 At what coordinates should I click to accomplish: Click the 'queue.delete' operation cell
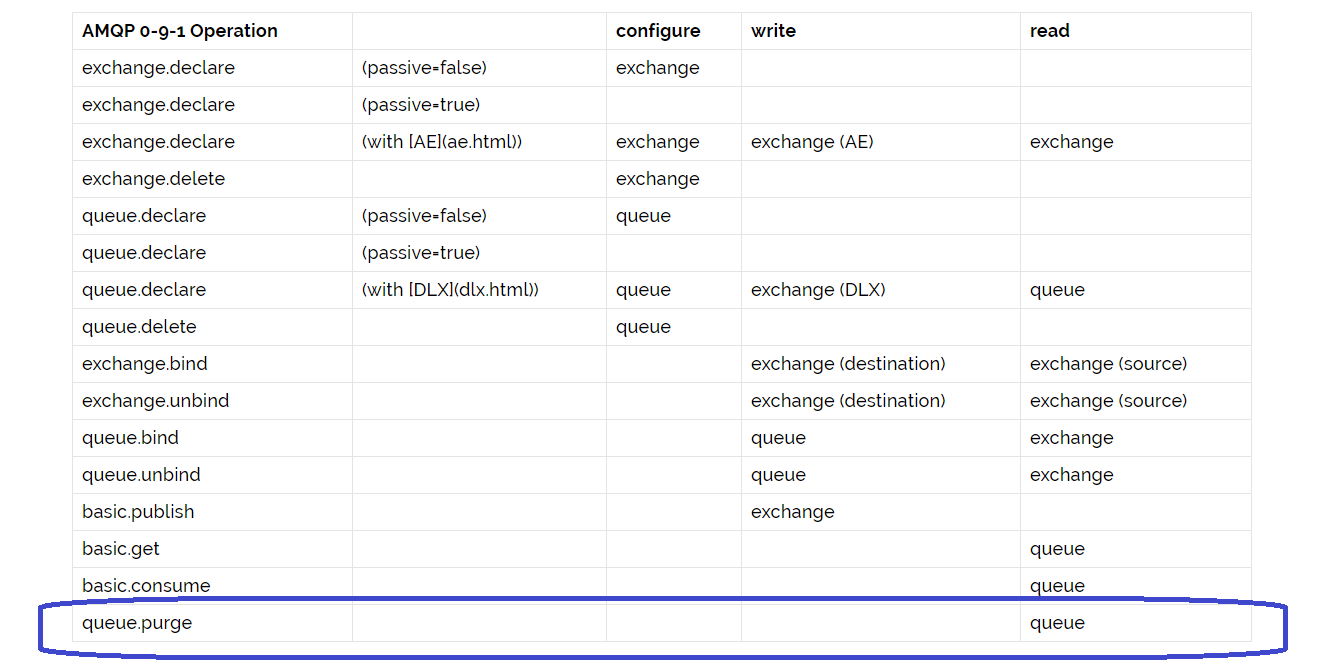pos(139,327)
